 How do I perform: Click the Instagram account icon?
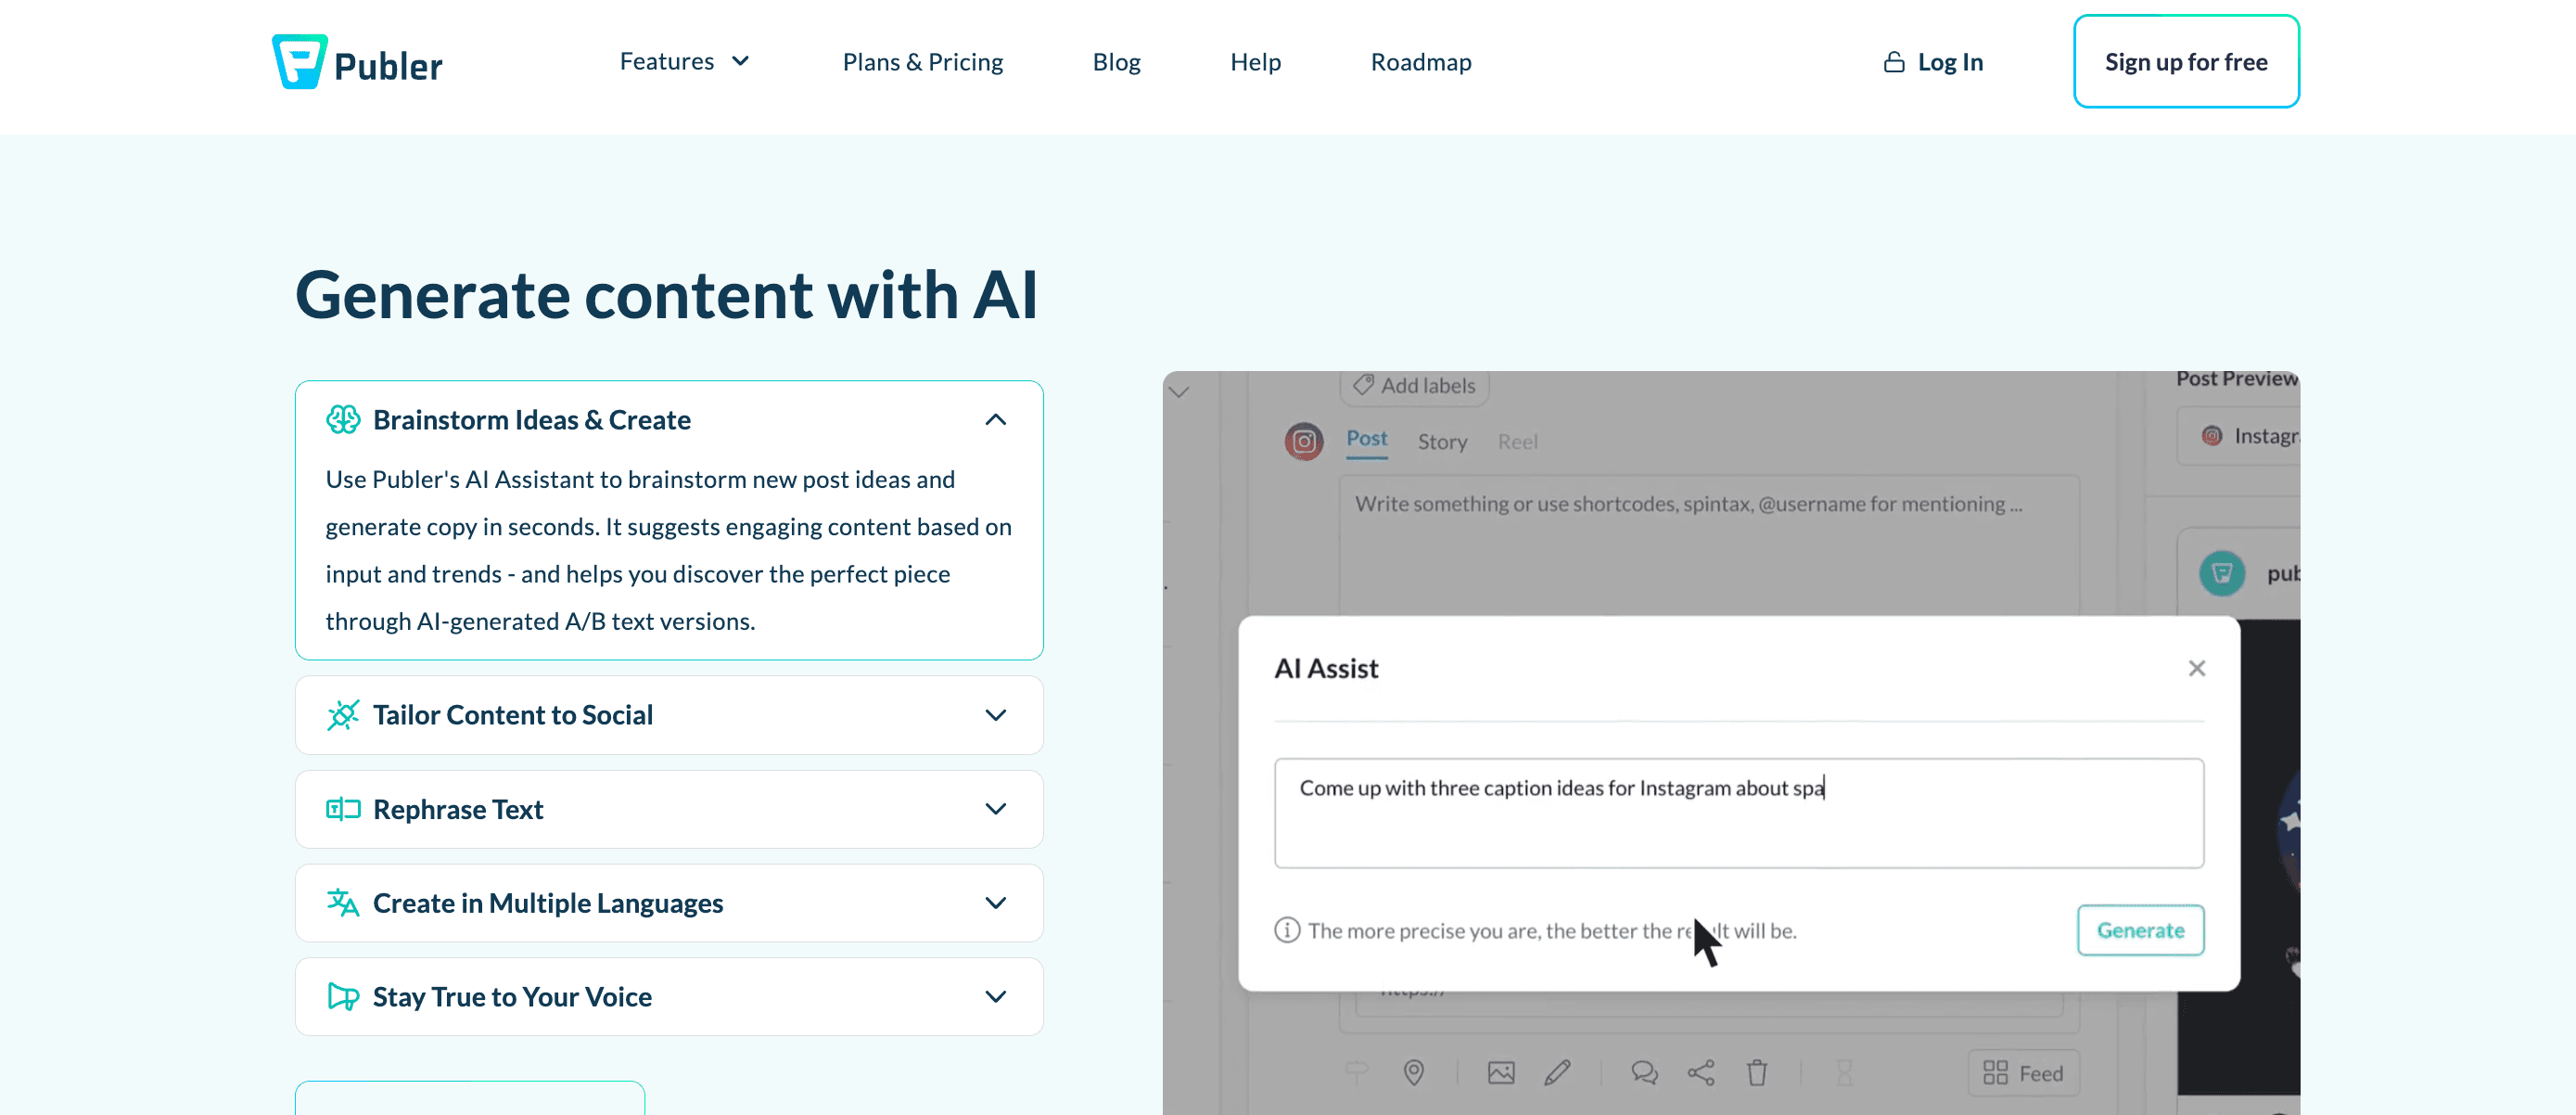click(1303, 441)
